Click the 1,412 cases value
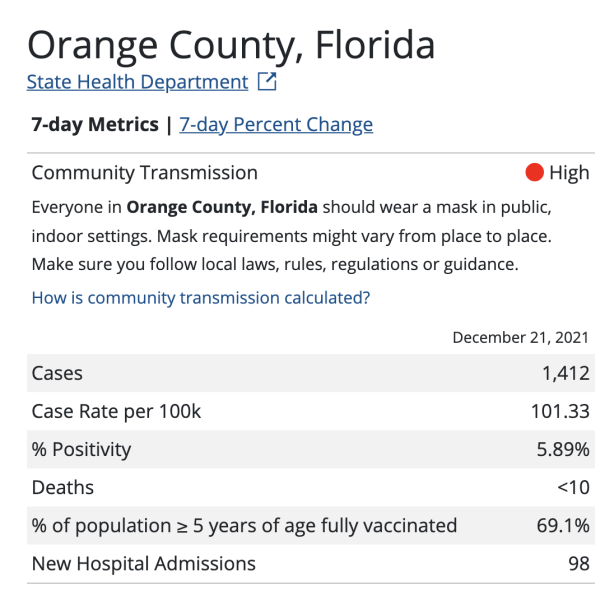The height and width of the screenshot is (600, 614). point(565,373)
